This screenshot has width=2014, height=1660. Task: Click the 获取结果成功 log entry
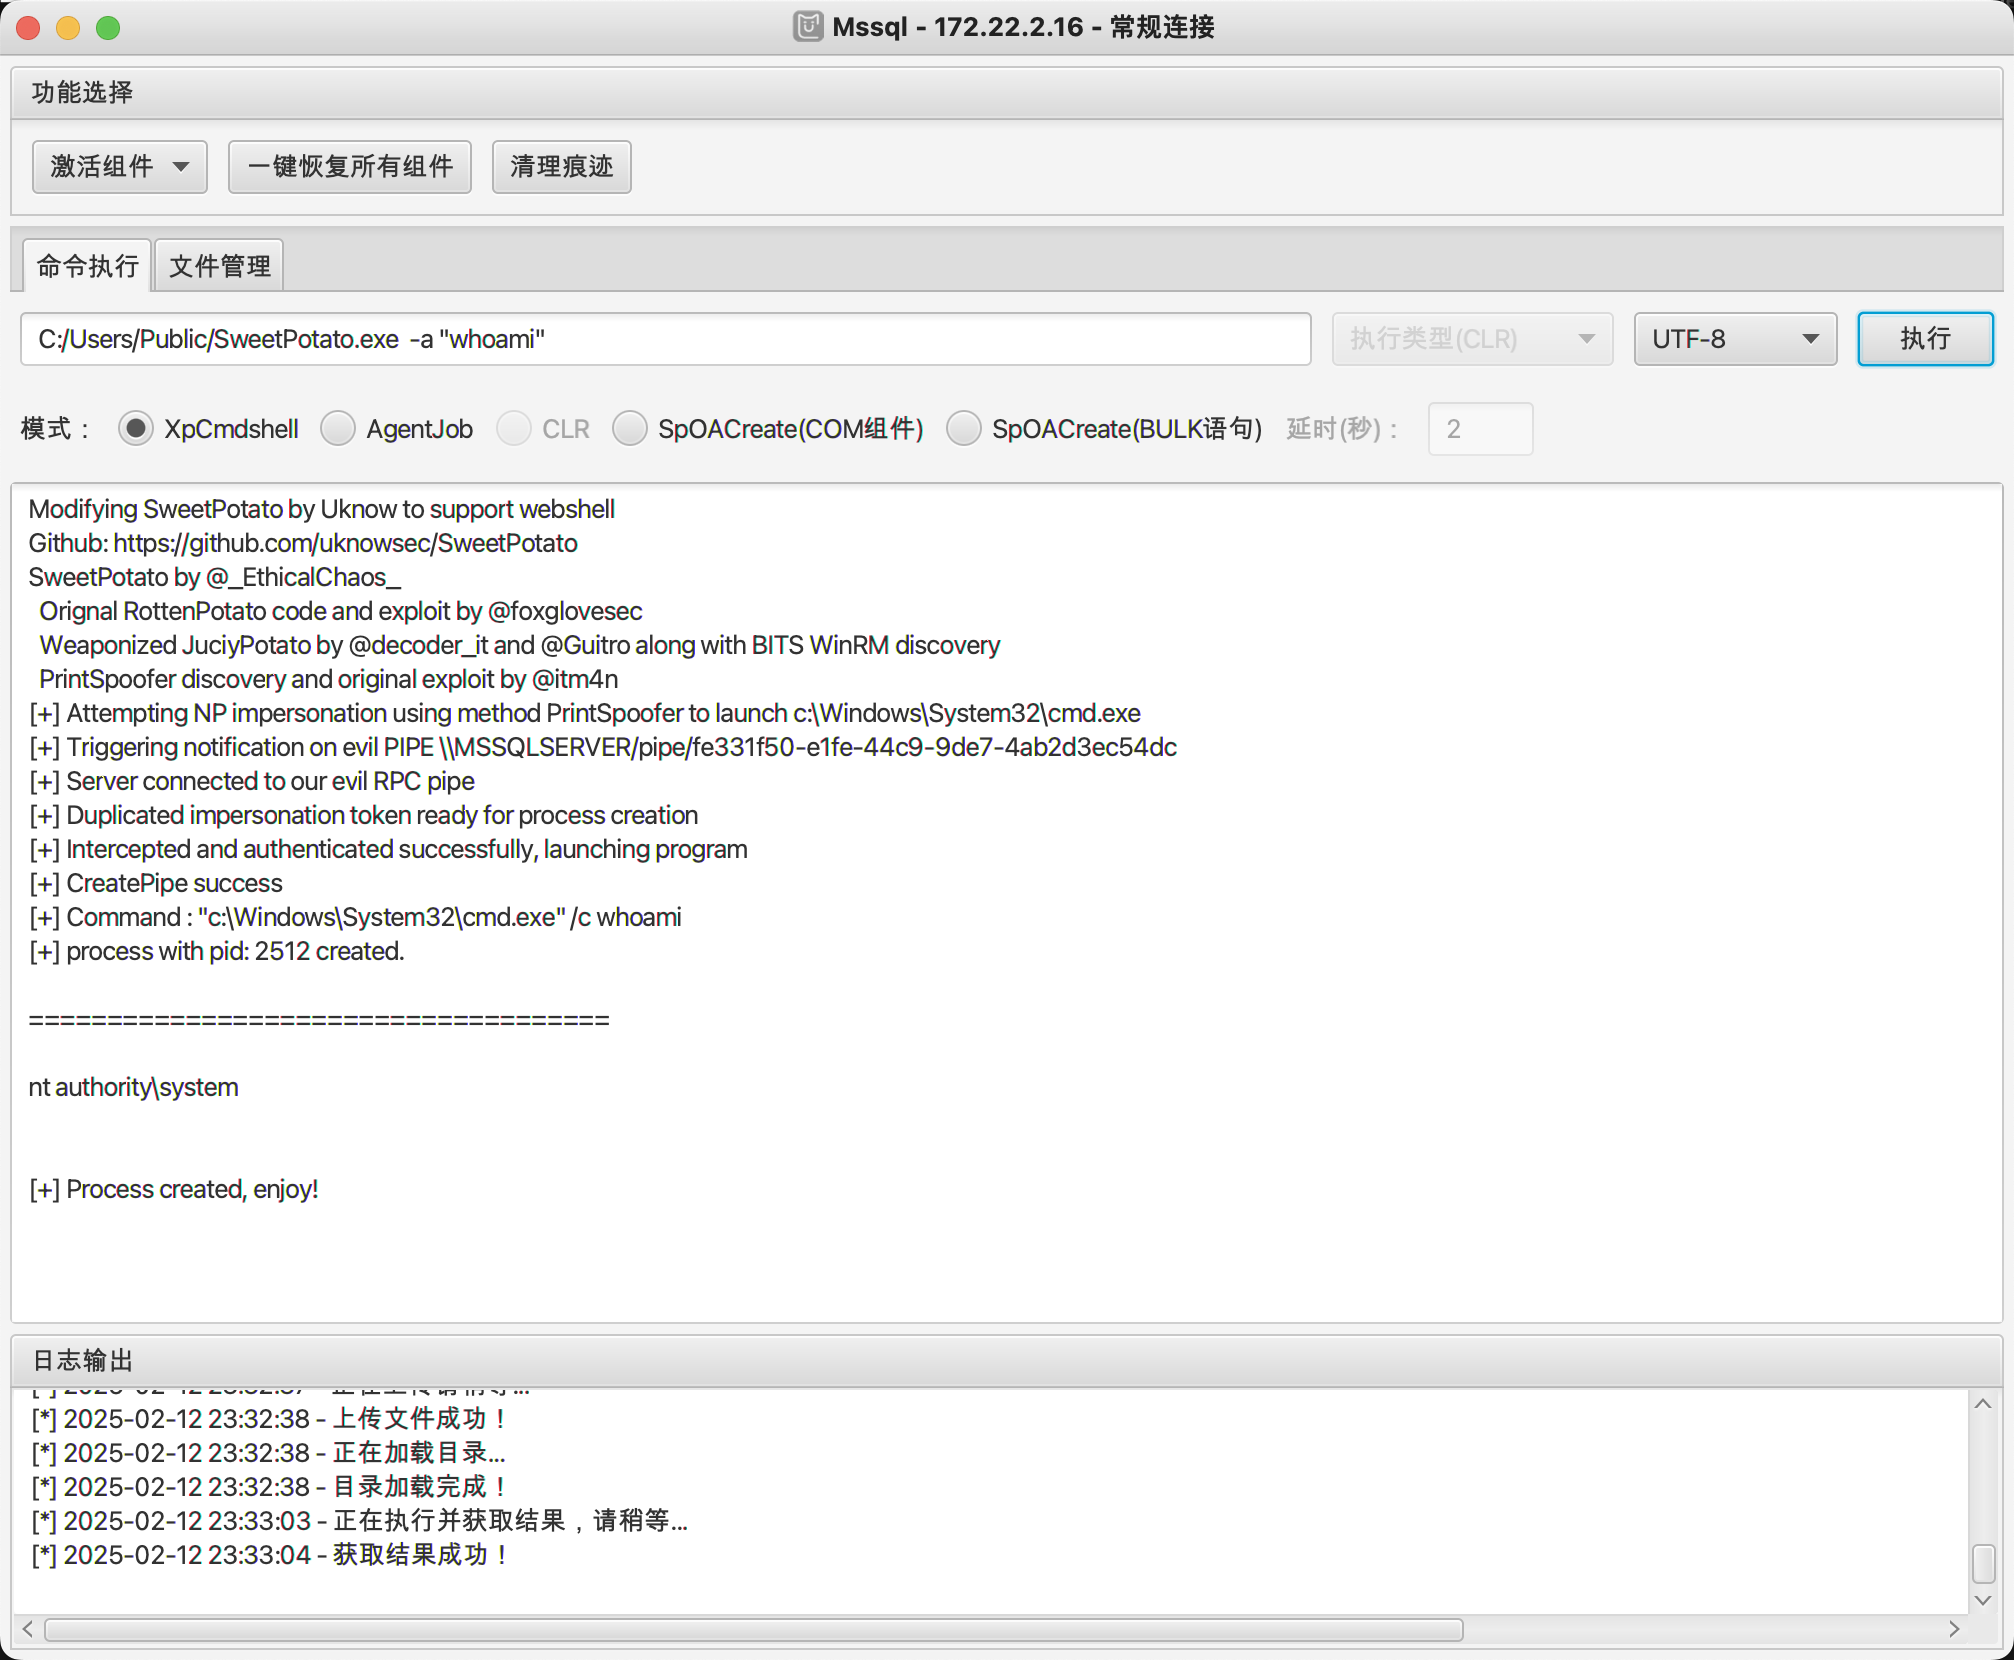pos(270,1555)
